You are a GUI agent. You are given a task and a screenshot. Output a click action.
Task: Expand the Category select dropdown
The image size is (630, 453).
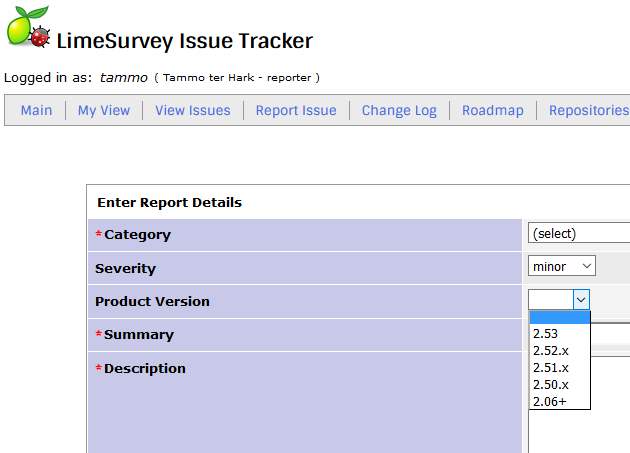579,234
